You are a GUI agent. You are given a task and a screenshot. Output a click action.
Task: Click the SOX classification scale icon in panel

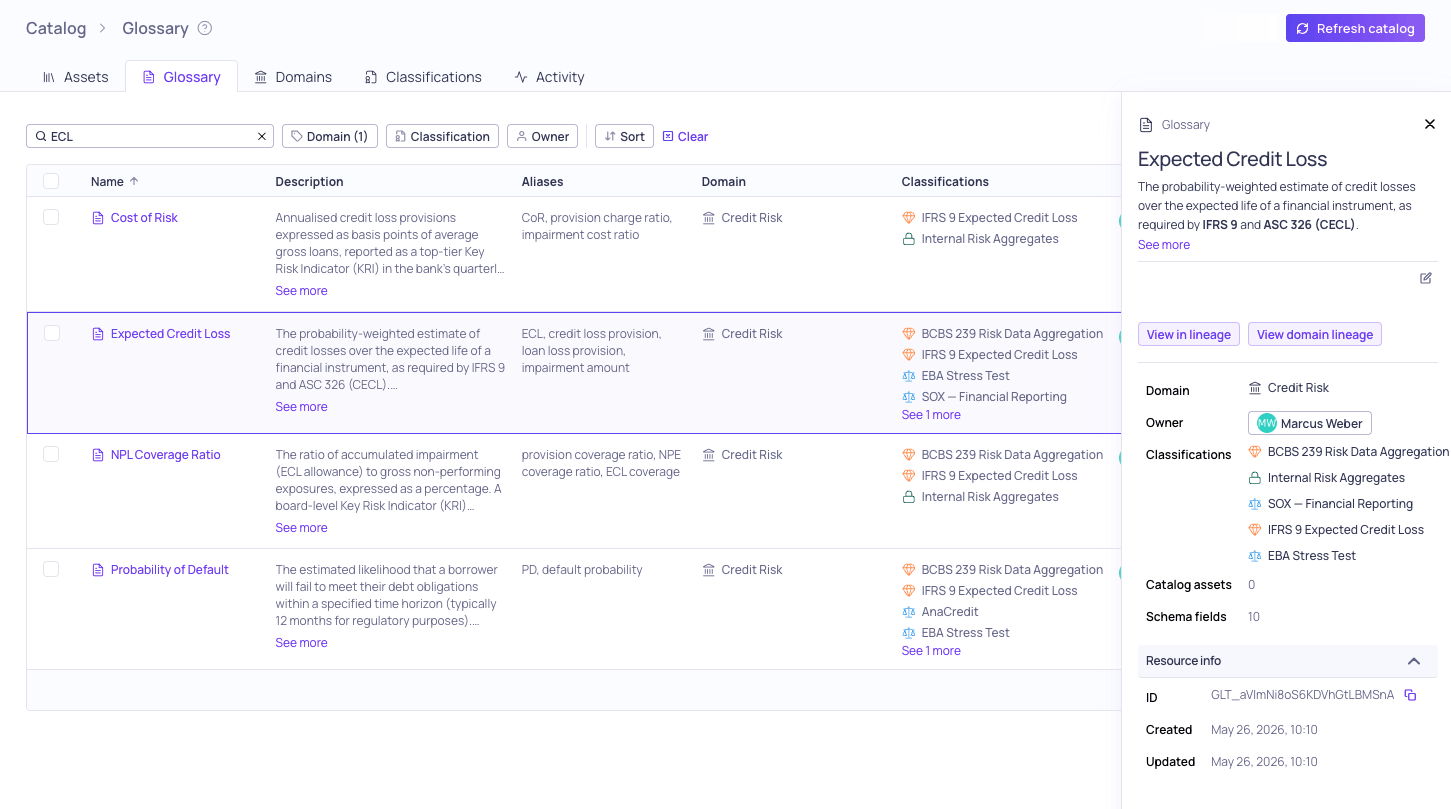click(x=1255, y=504)
